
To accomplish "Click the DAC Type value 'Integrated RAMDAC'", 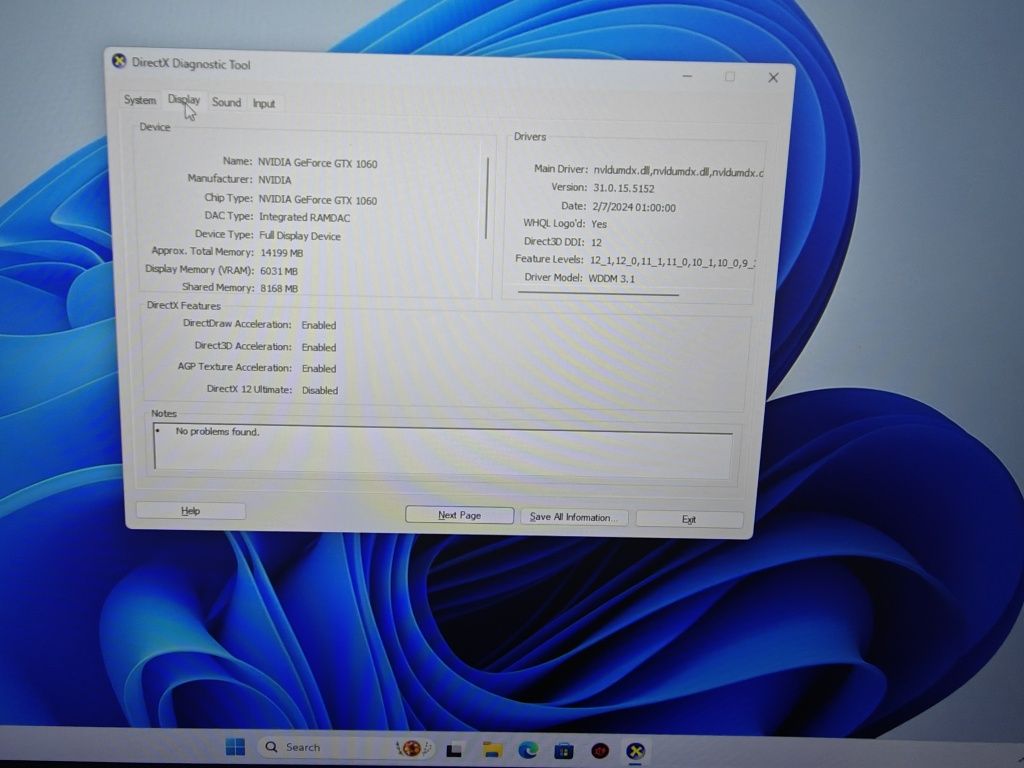I will (x=304, y=217).
